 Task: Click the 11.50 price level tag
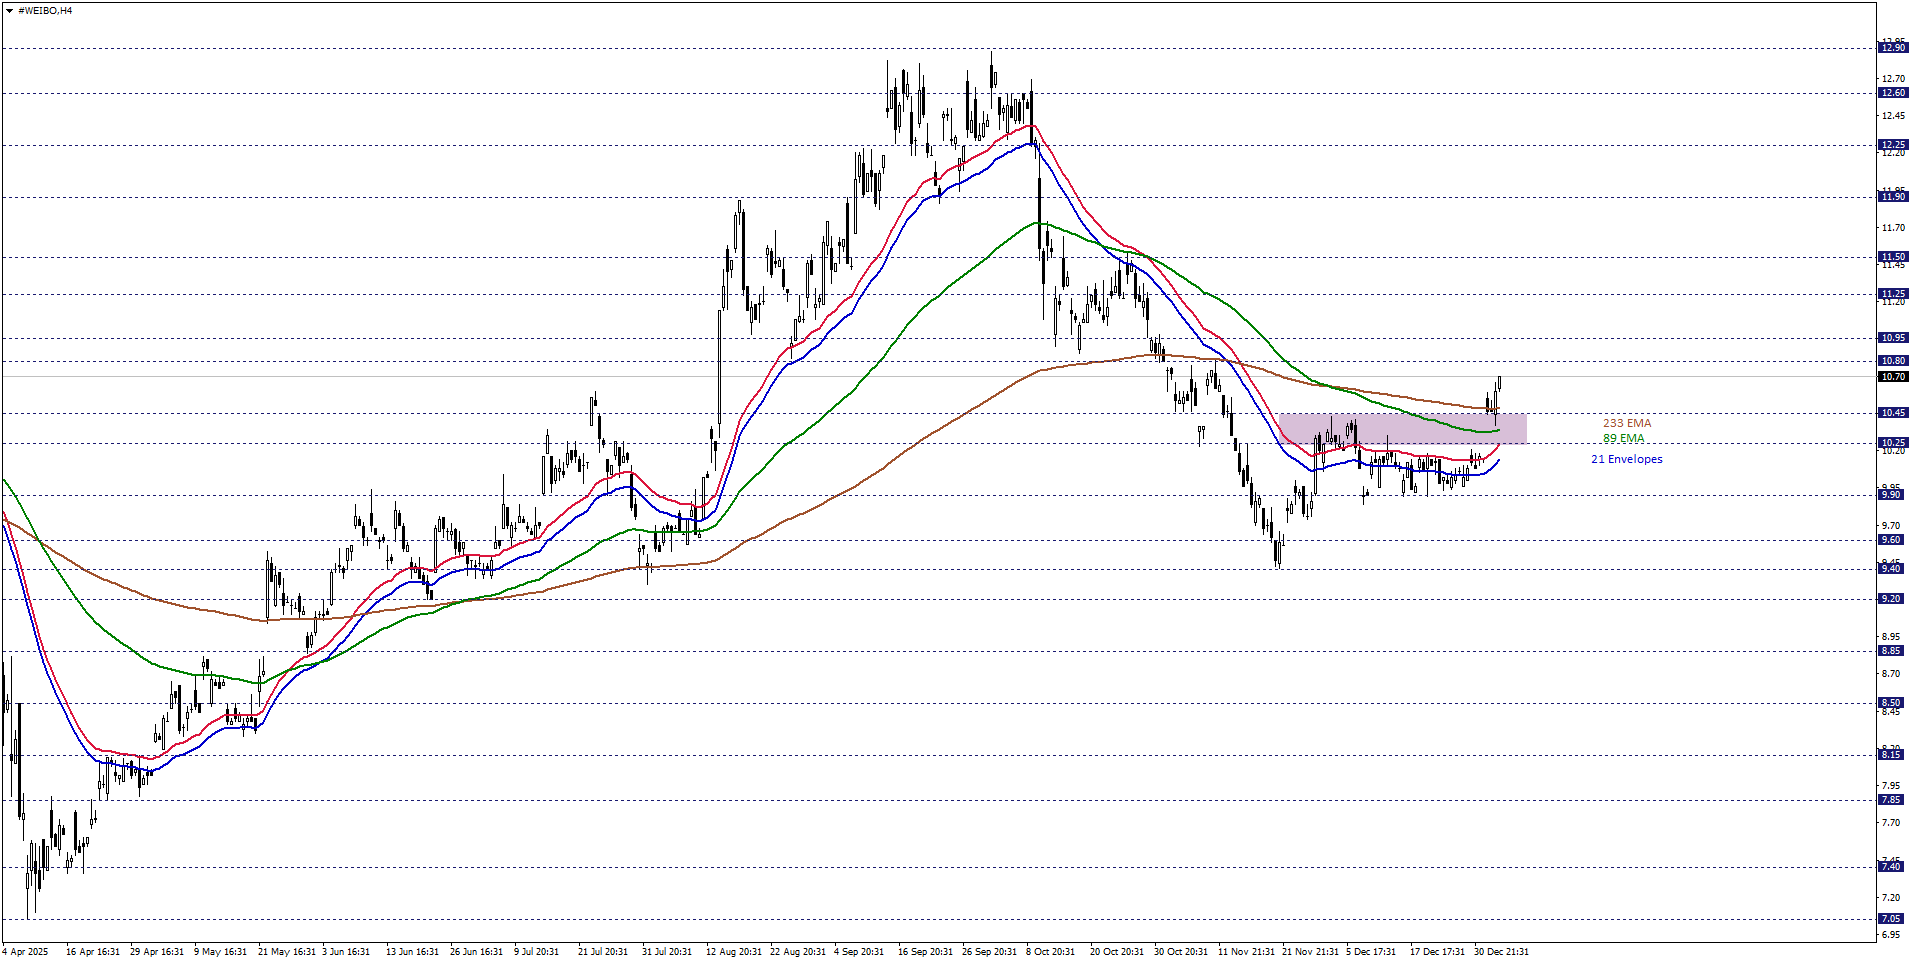point(1893,257)
